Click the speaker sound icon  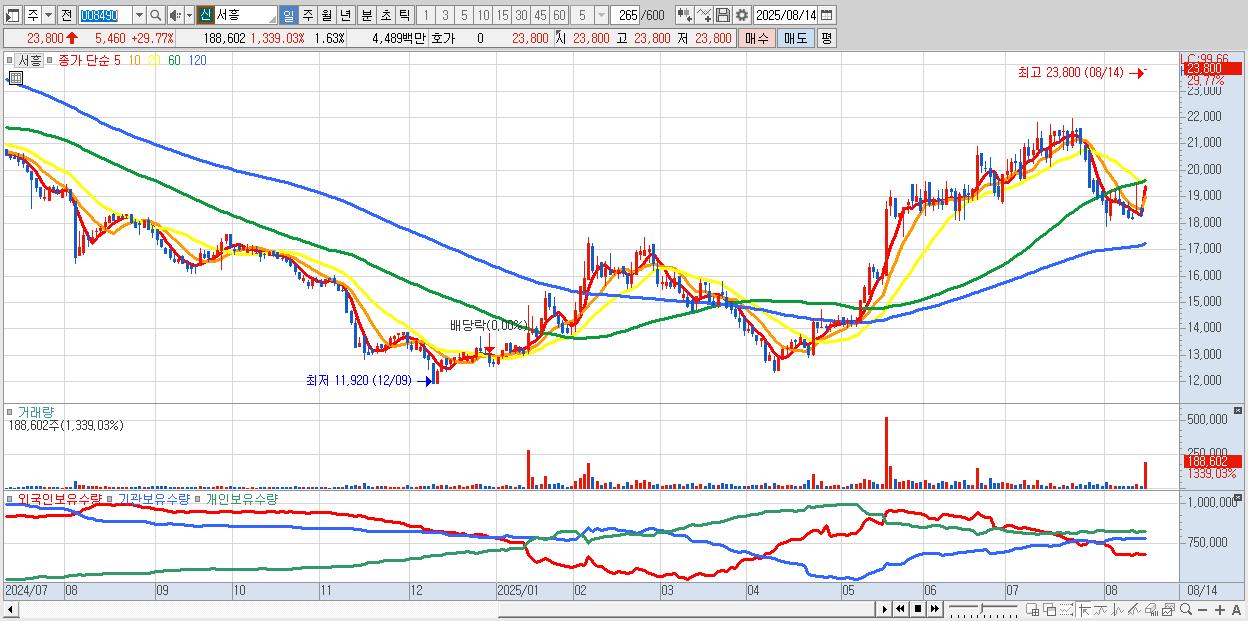[175, 15]
